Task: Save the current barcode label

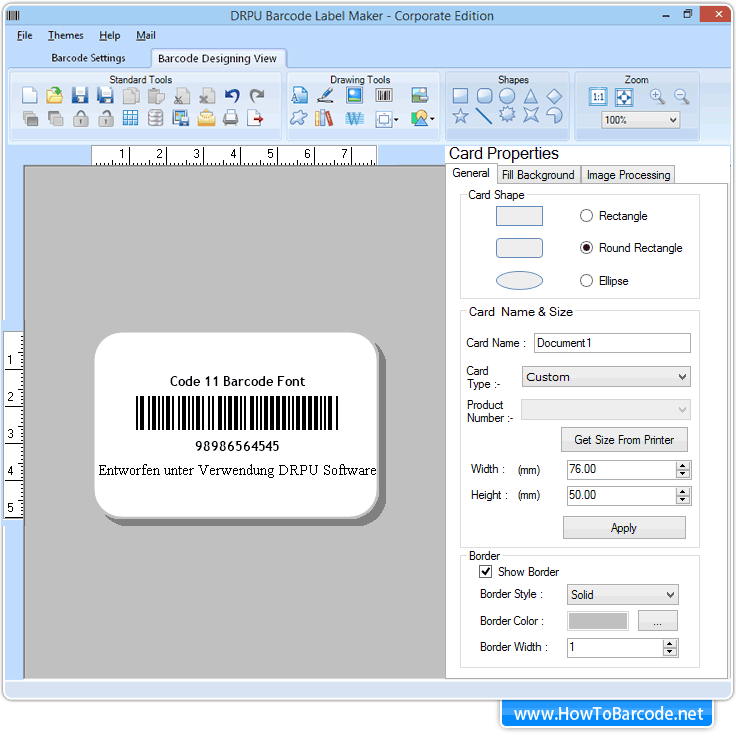Action: point(80,95)
